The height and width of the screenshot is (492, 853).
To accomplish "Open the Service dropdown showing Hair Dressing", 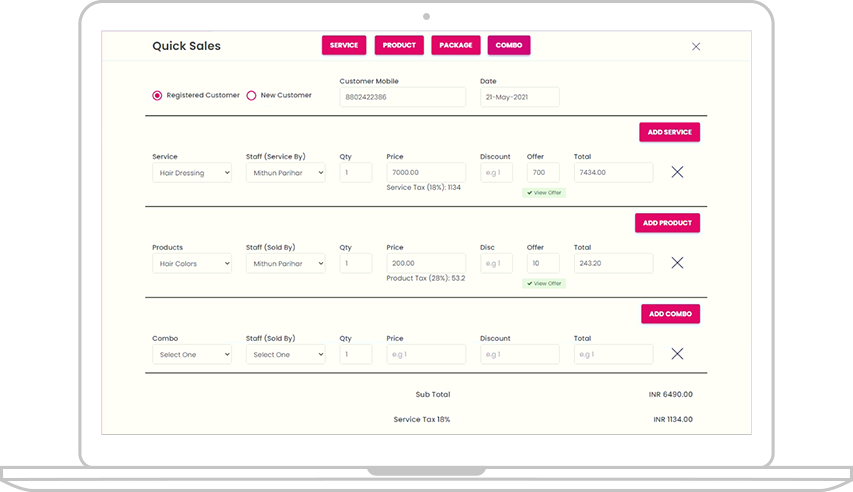I will click(191, 173).
